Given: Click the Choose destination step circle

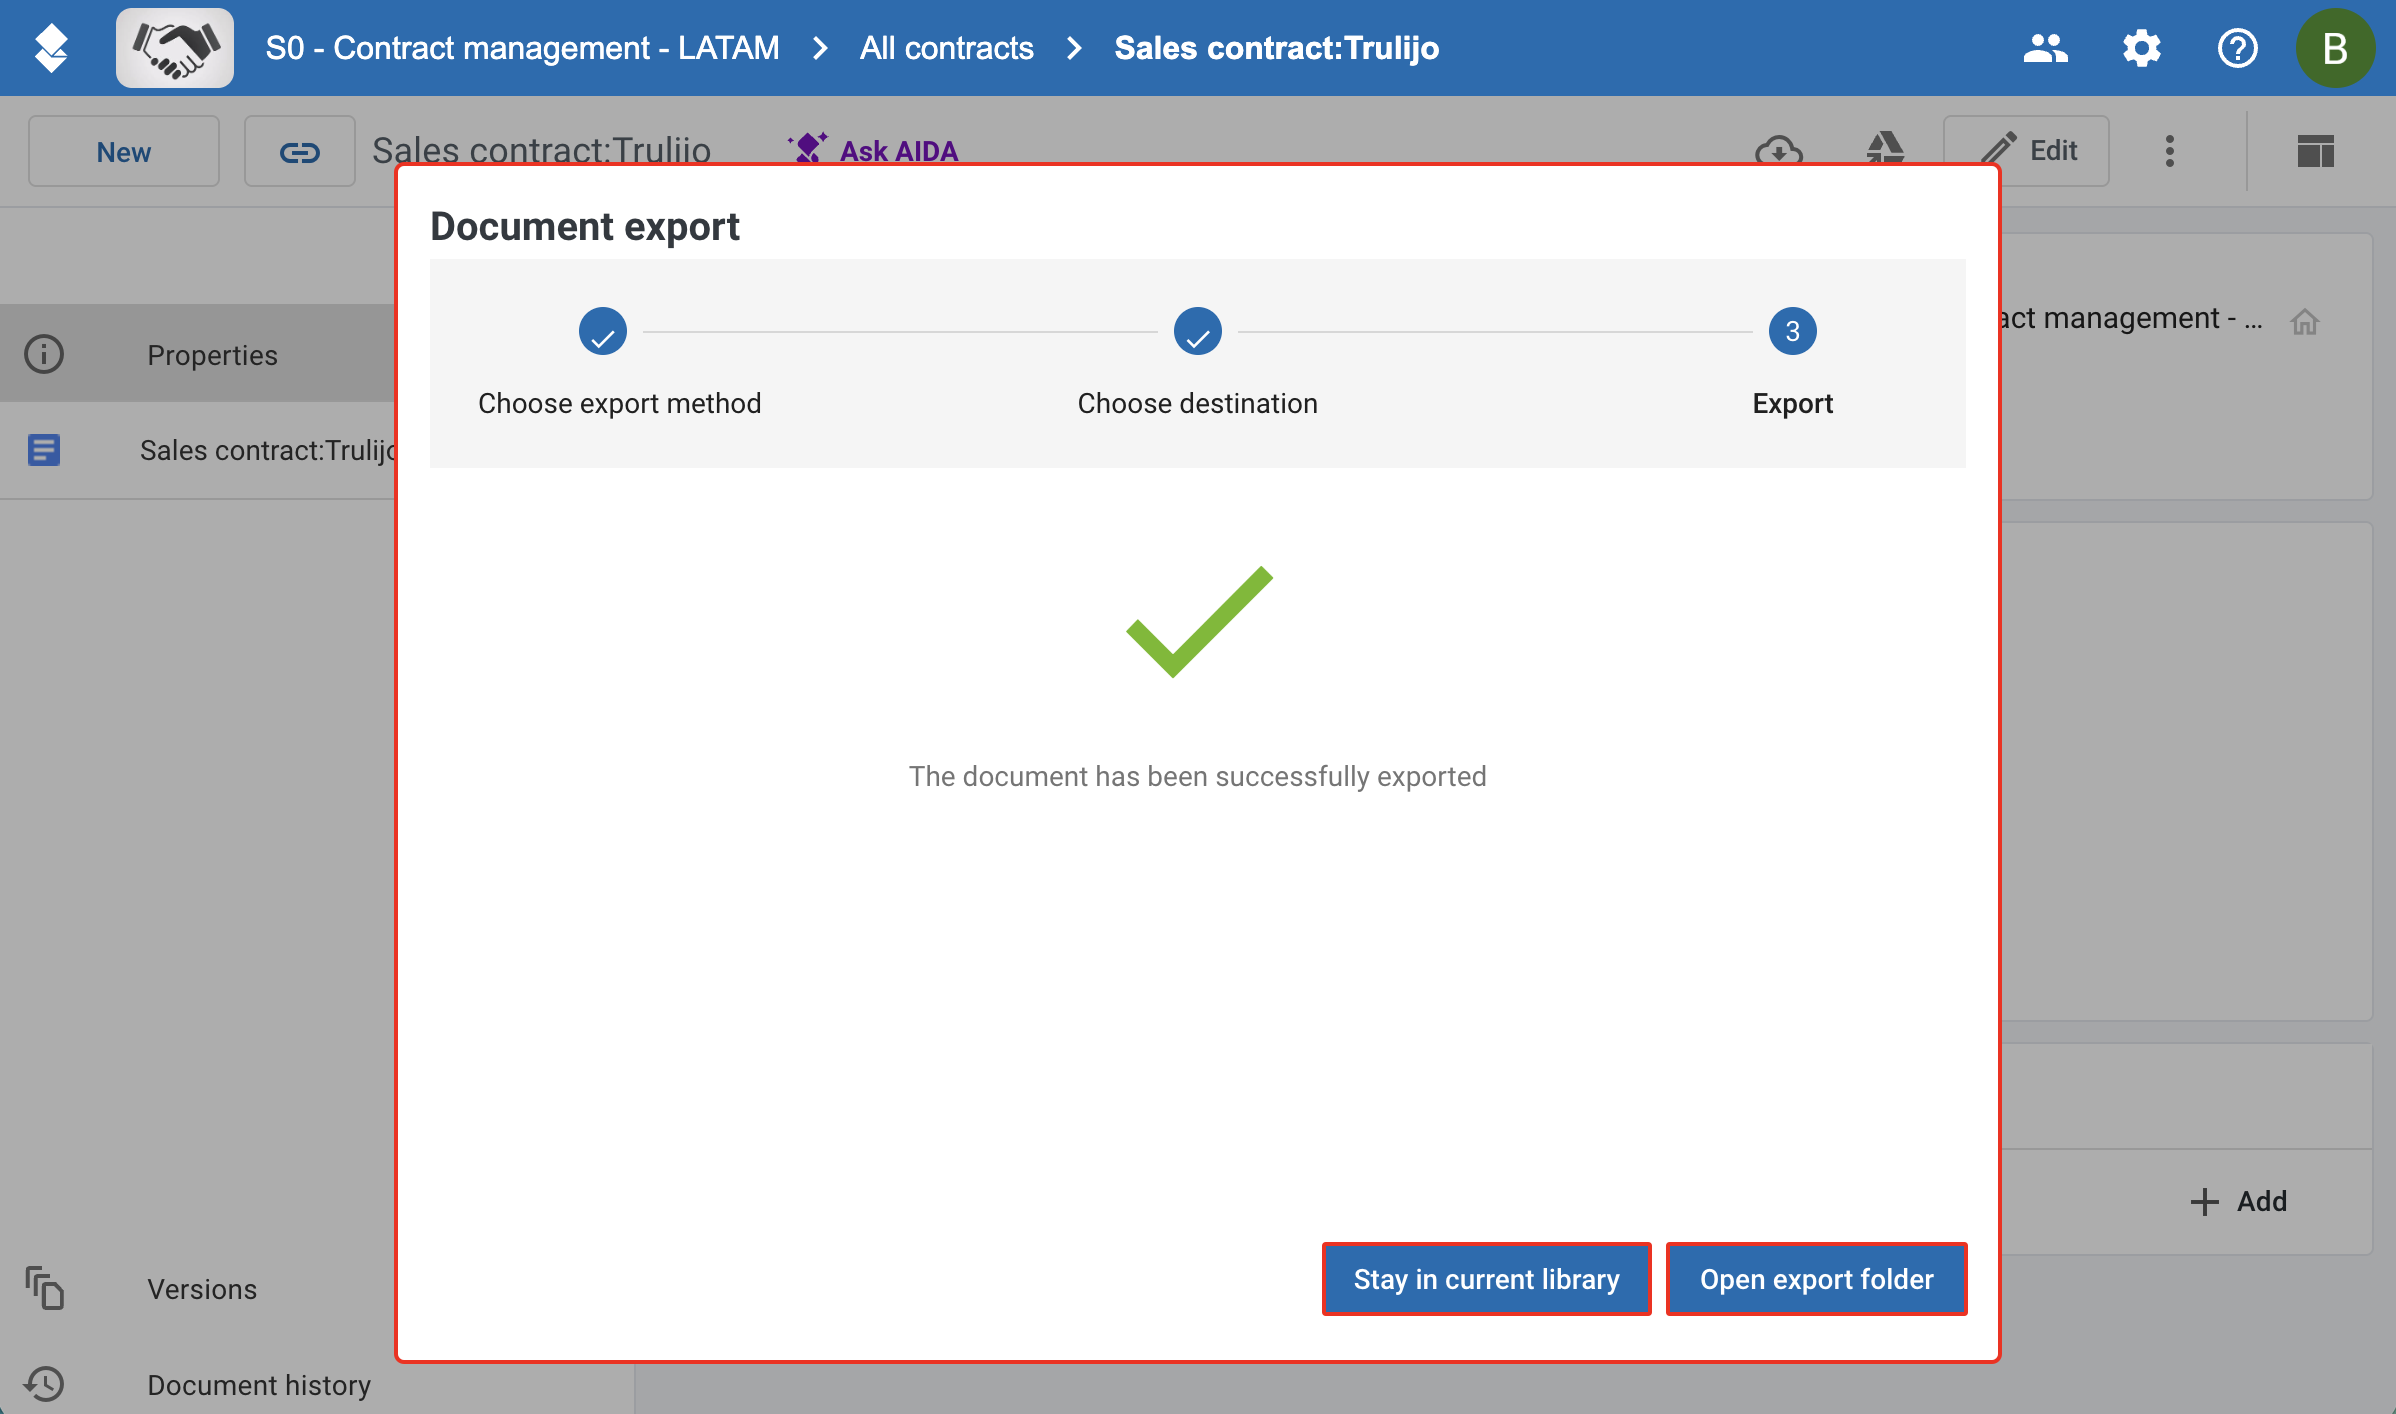Looking at the screenshot, I should 1198,331.
